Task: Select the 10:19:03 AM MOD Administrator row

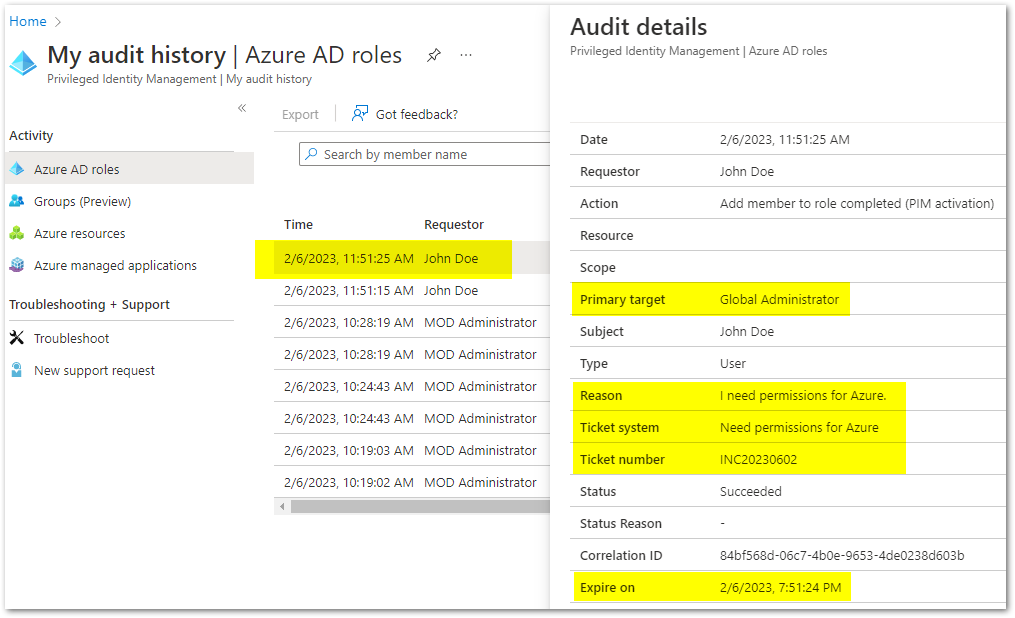Action: point(412,450)
